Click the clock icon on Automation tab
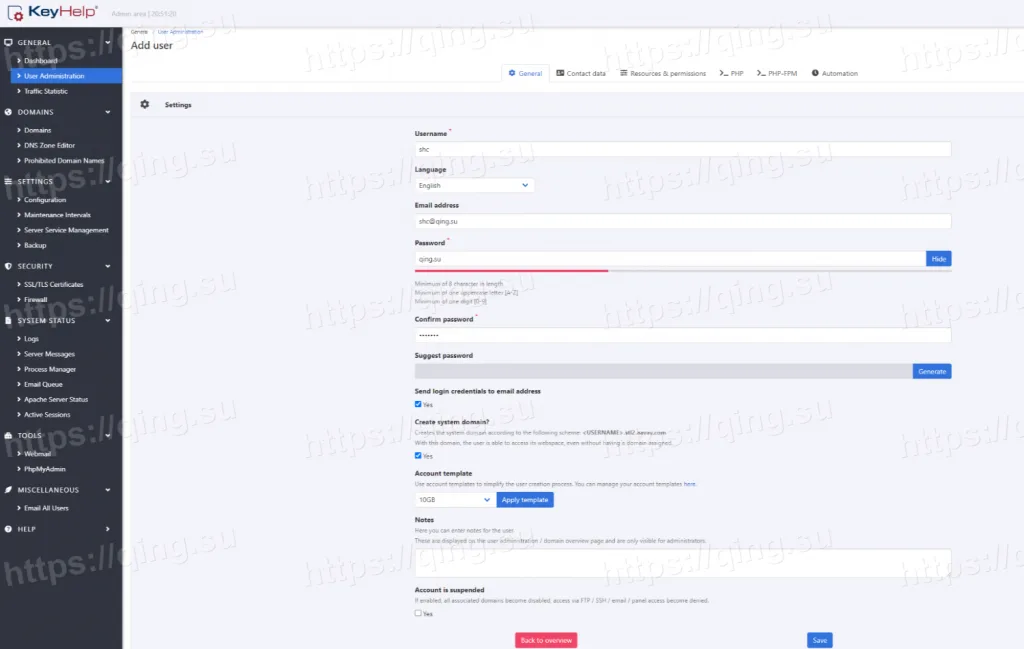This screenshot has height=649, width=1024. click(815, 73)
